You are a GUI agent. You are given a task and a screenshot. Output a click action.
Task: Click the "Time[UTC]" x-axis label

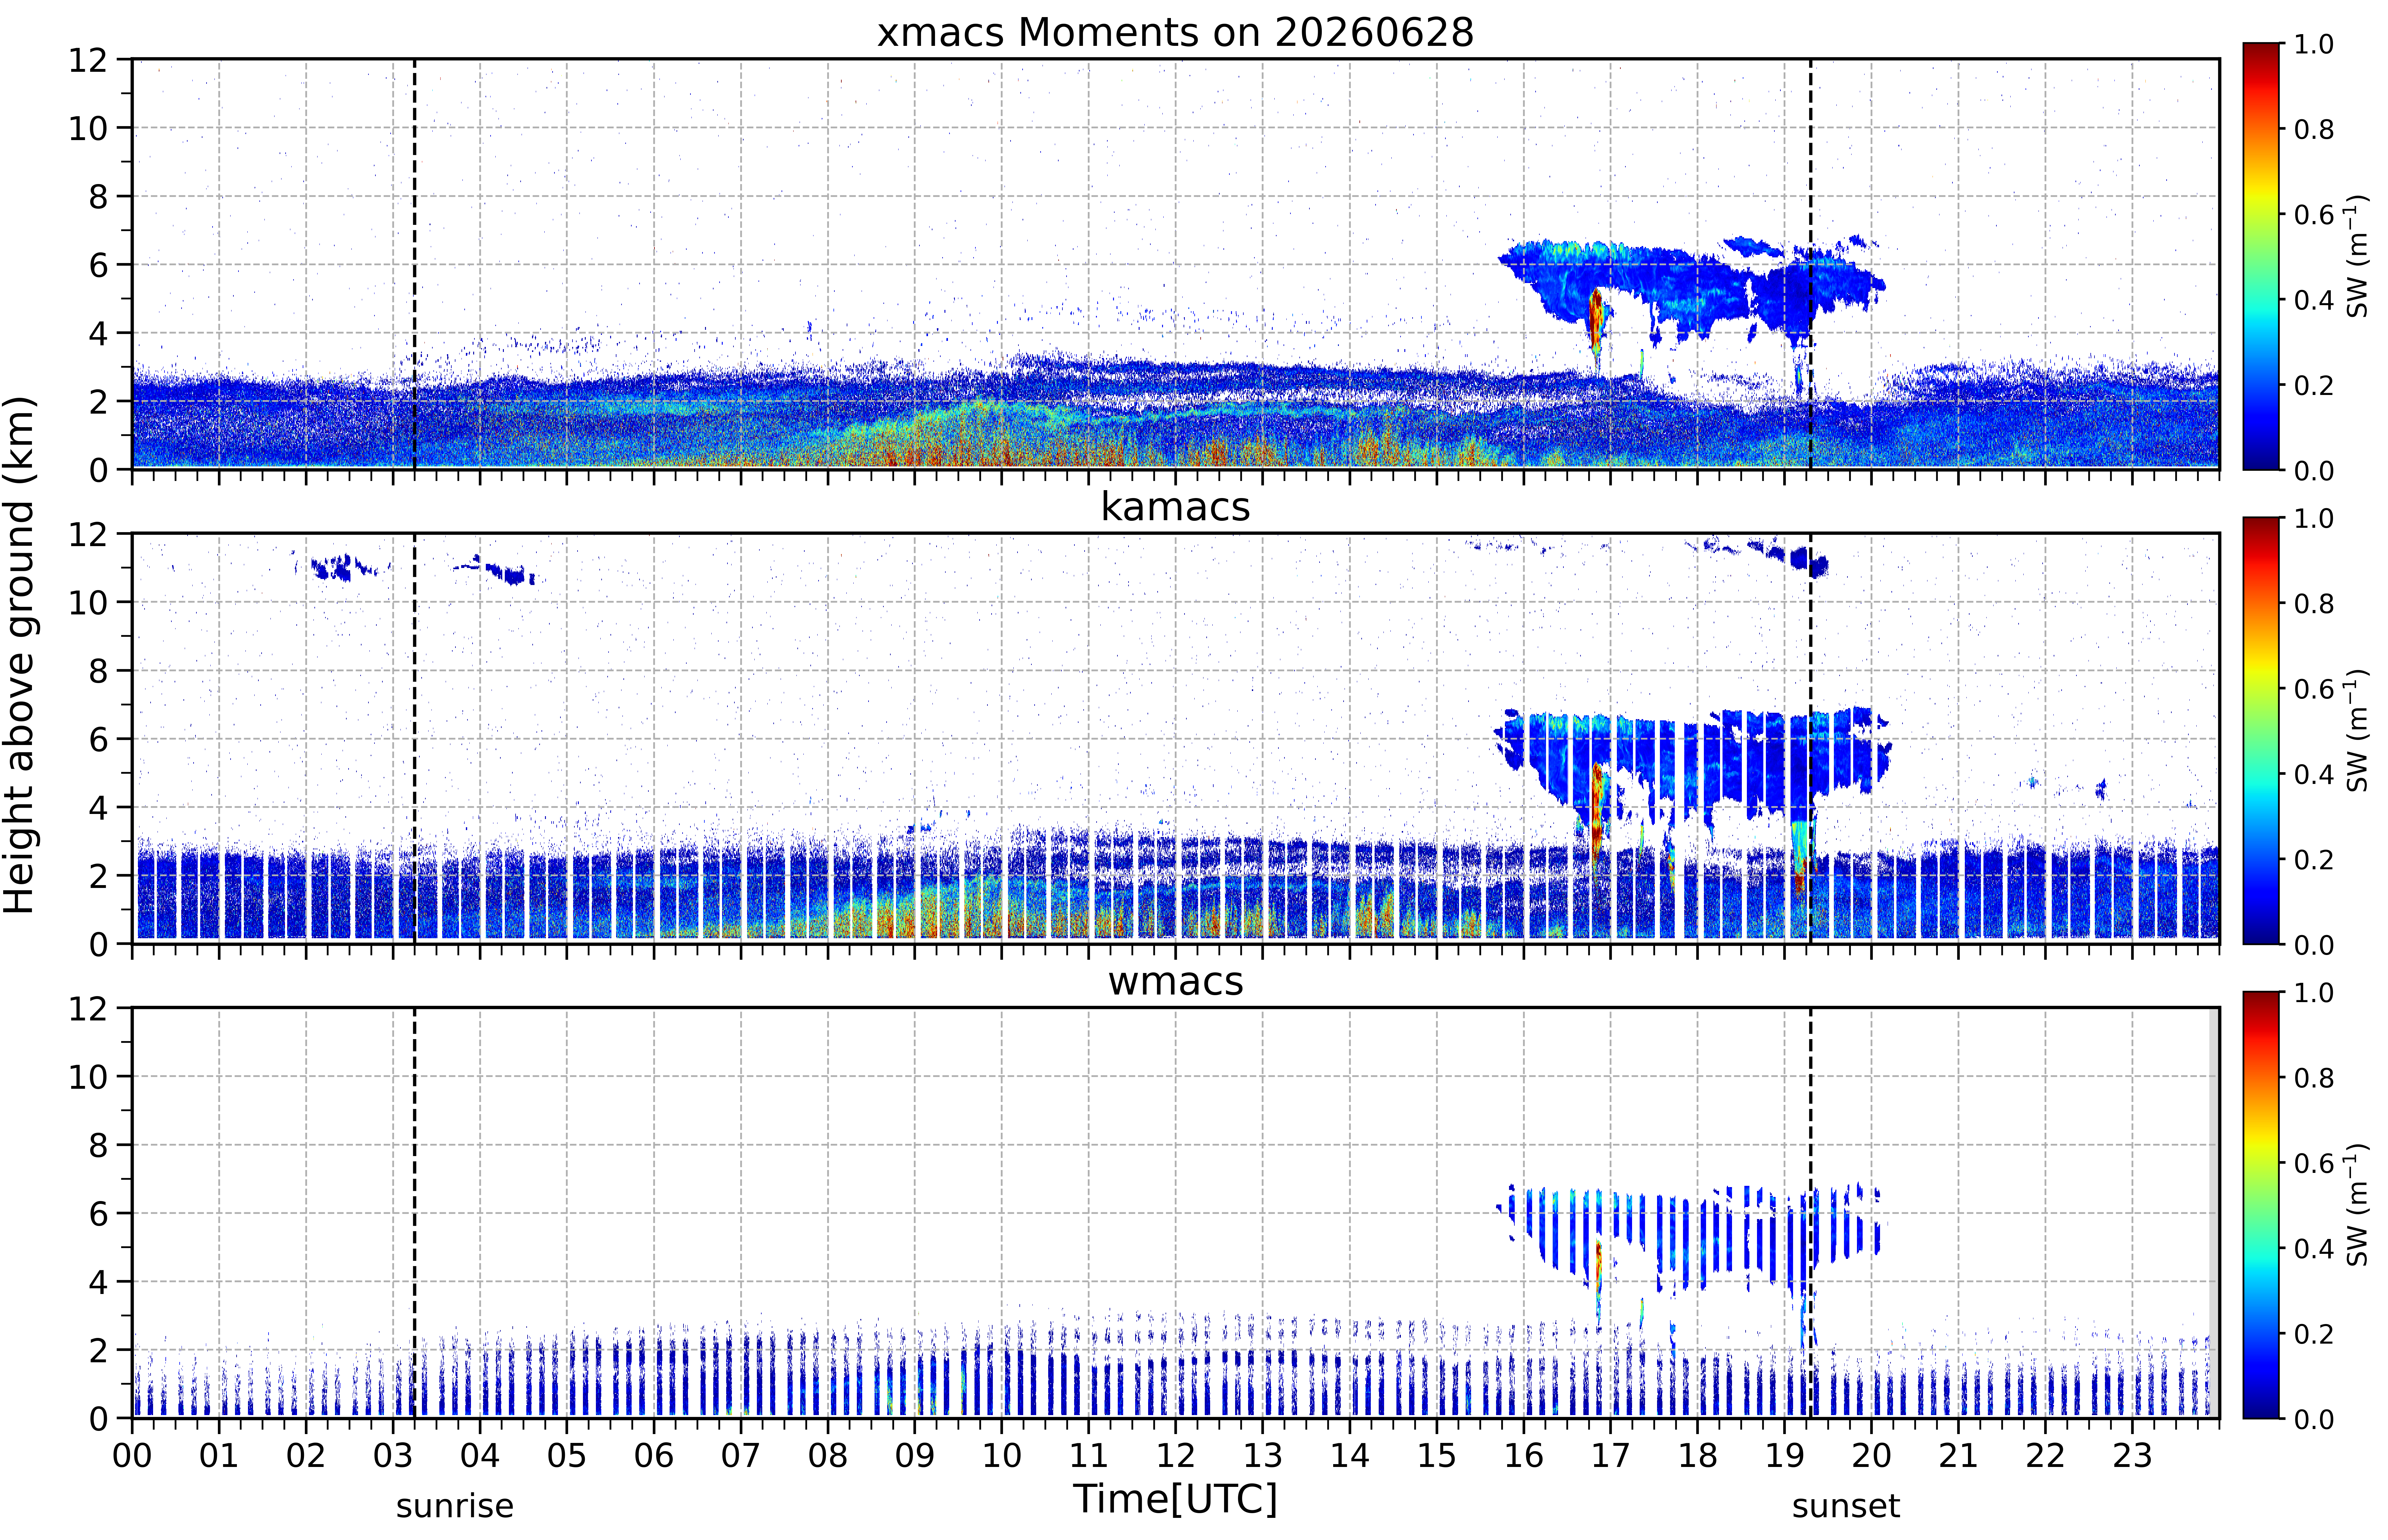pyautogui.click(x=1175, y=1499)
